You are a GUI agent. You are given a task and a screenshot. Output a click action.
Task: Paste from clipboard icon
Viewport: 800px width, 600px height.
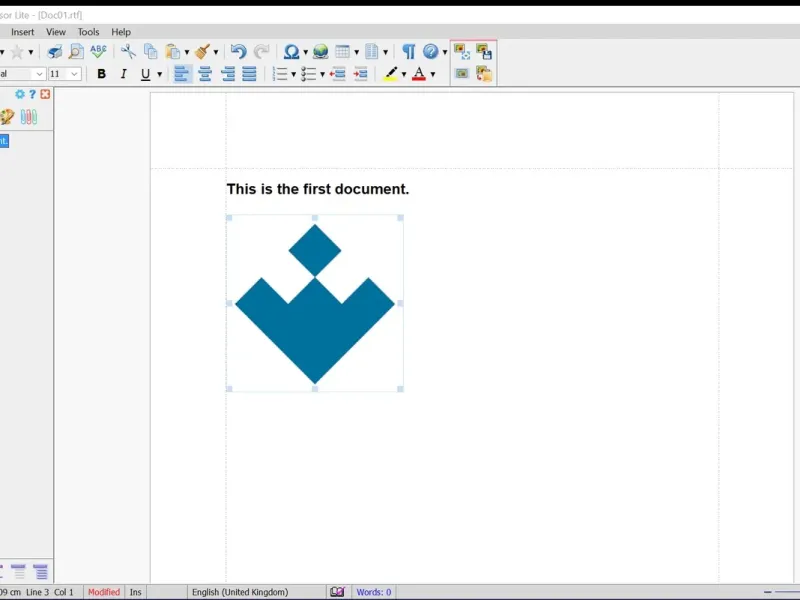(x=173, y=52)
